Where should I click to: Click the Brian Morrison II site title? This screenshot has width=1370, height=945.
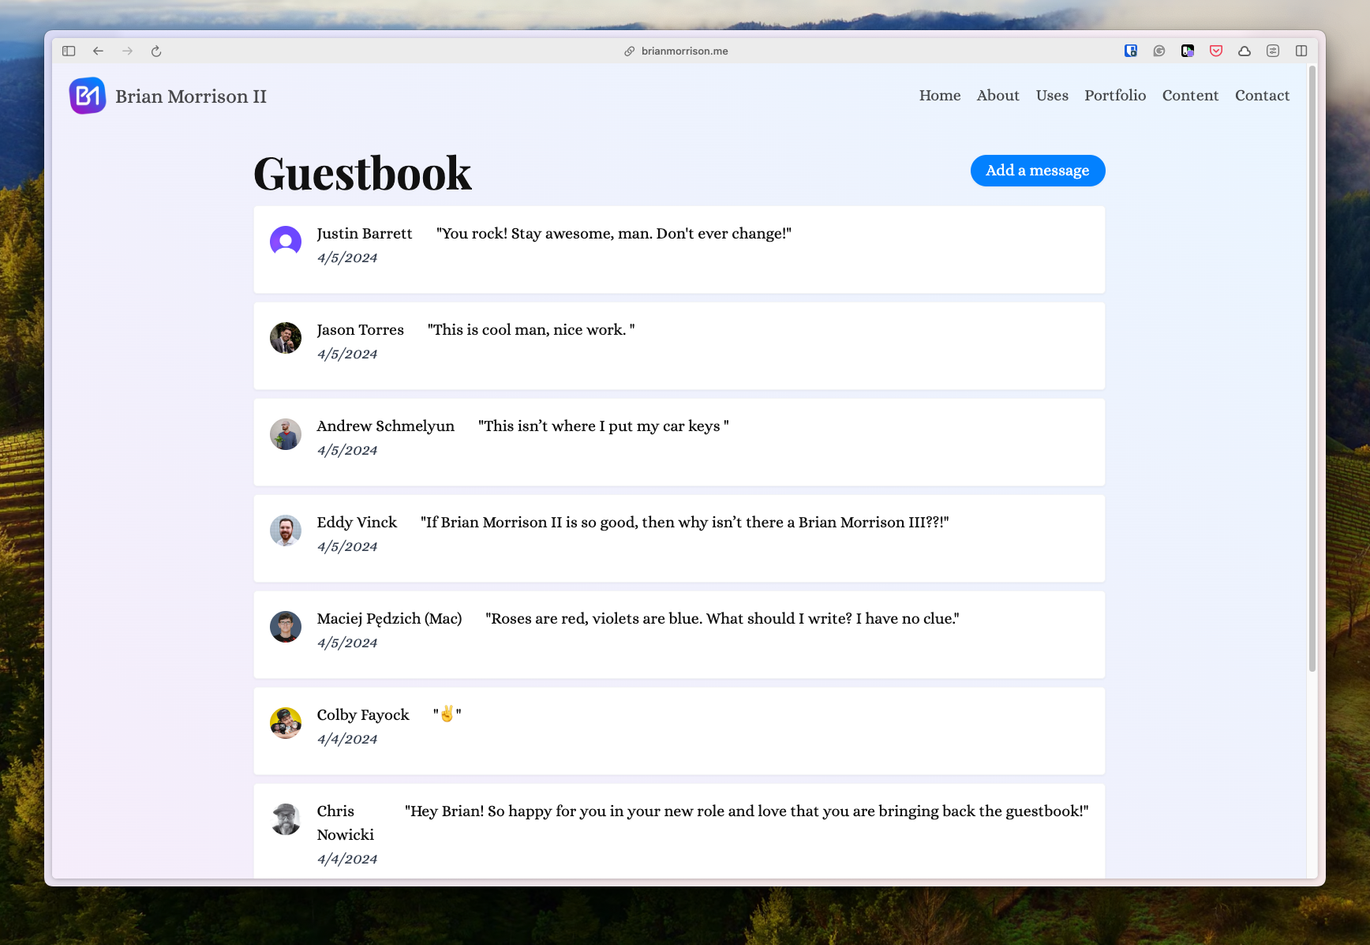click(x=191, y=96)
